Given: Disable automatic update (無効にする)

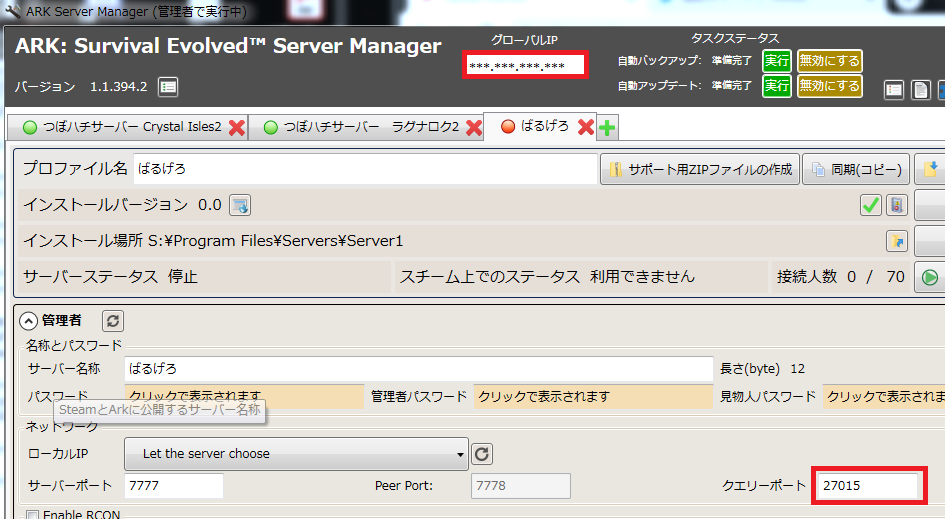Looking at the screenshot, I should [829, 86].
